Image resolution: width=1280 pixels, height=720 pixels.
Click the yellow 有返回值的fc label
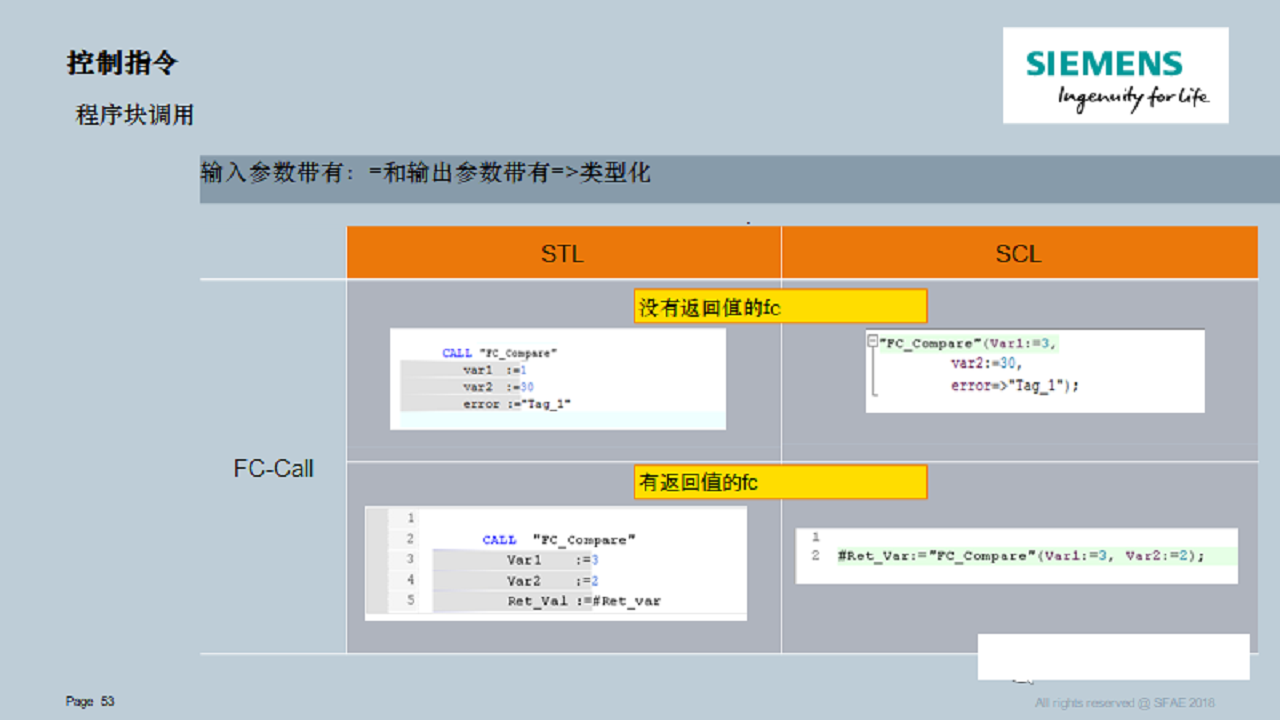(780, 483)
